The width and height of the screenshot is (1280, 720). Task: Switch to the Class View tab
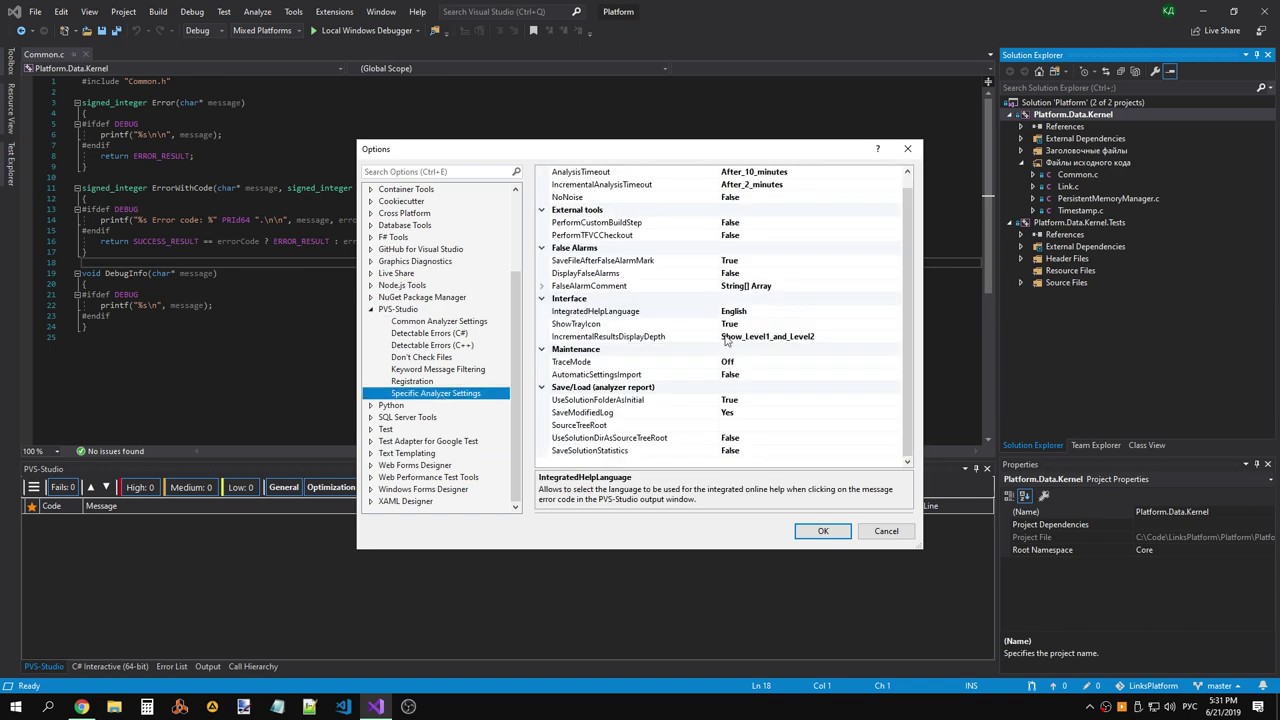1147,445
